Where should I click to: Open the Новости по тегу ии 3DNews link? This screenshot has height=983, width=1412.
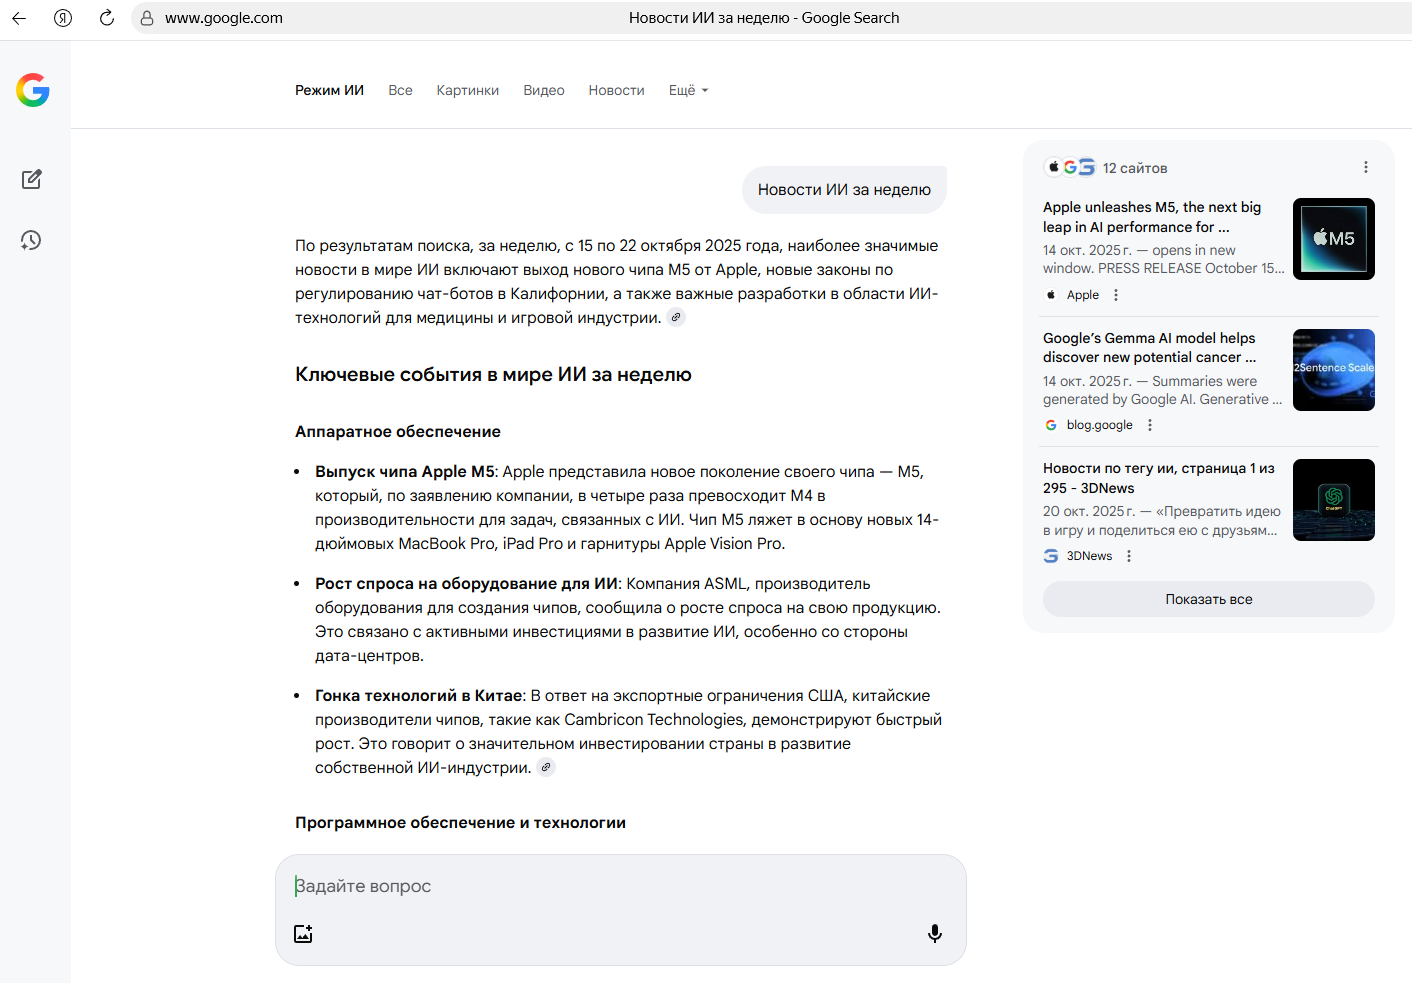1159,478
